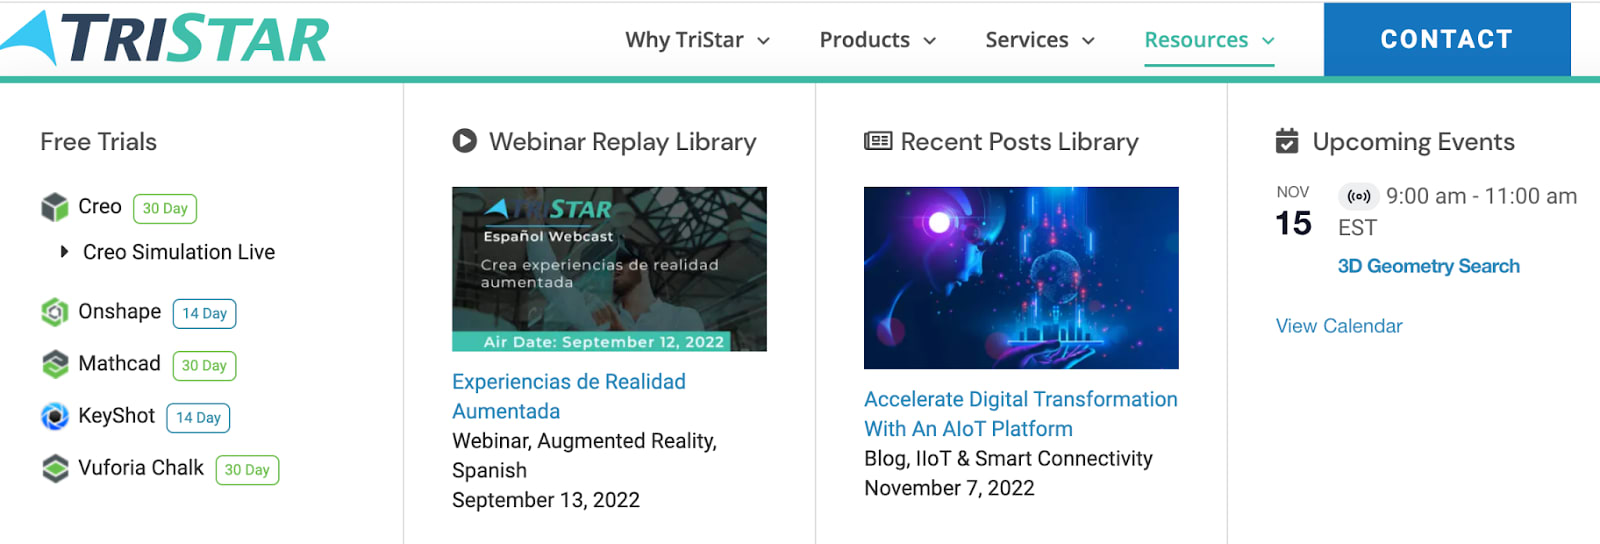Image resolution: width=1600 pixels, height=544 pixels.
Task: Click Creo 30 Day trial badge
Action: coord(165,208)
